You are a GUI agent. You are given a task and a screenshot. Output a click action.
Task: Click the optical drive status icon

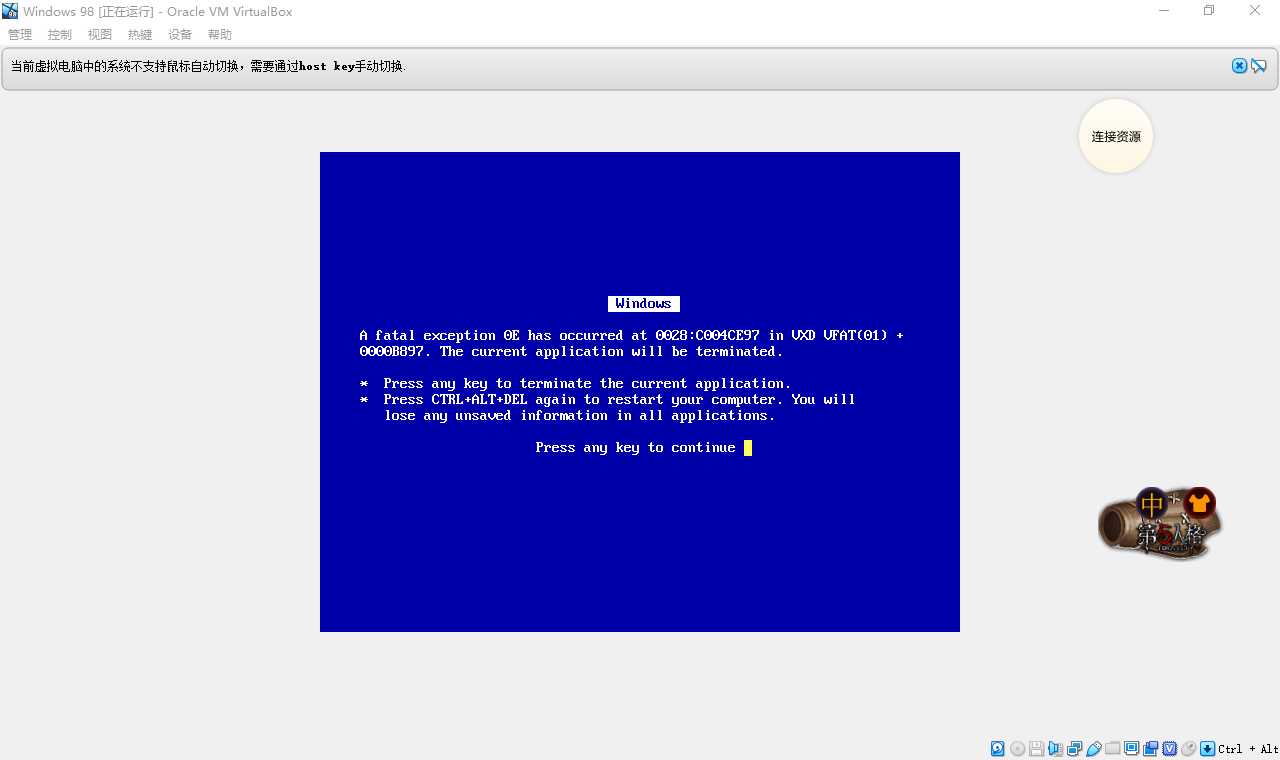click(1017, 749)
